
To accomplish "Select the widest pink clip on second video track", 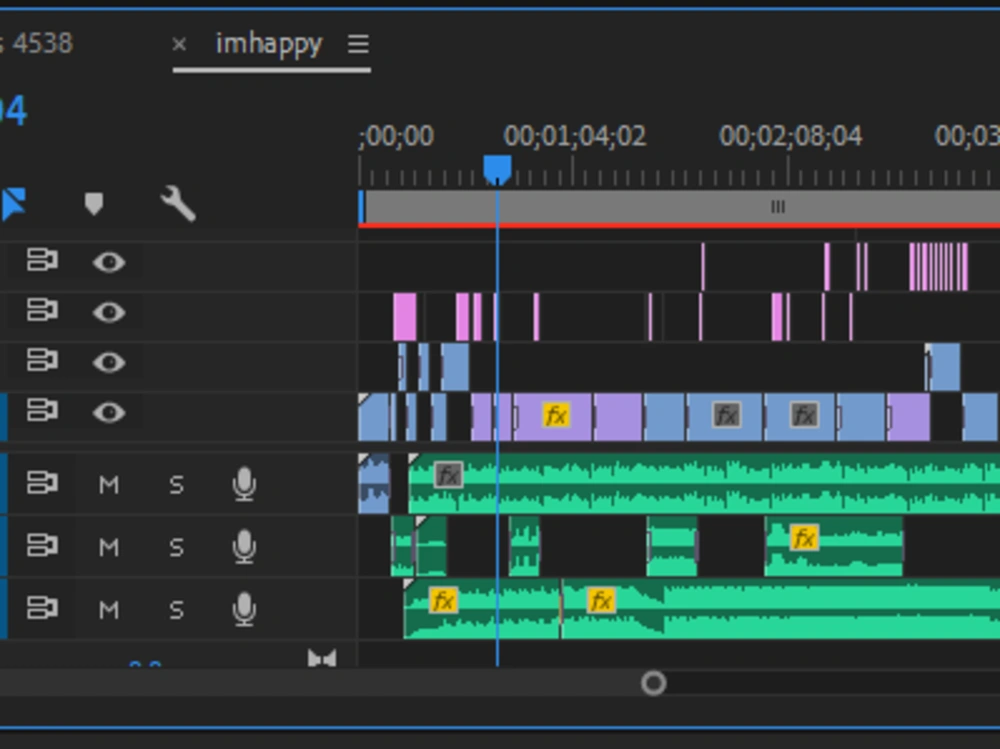I will tap(405, 316).
